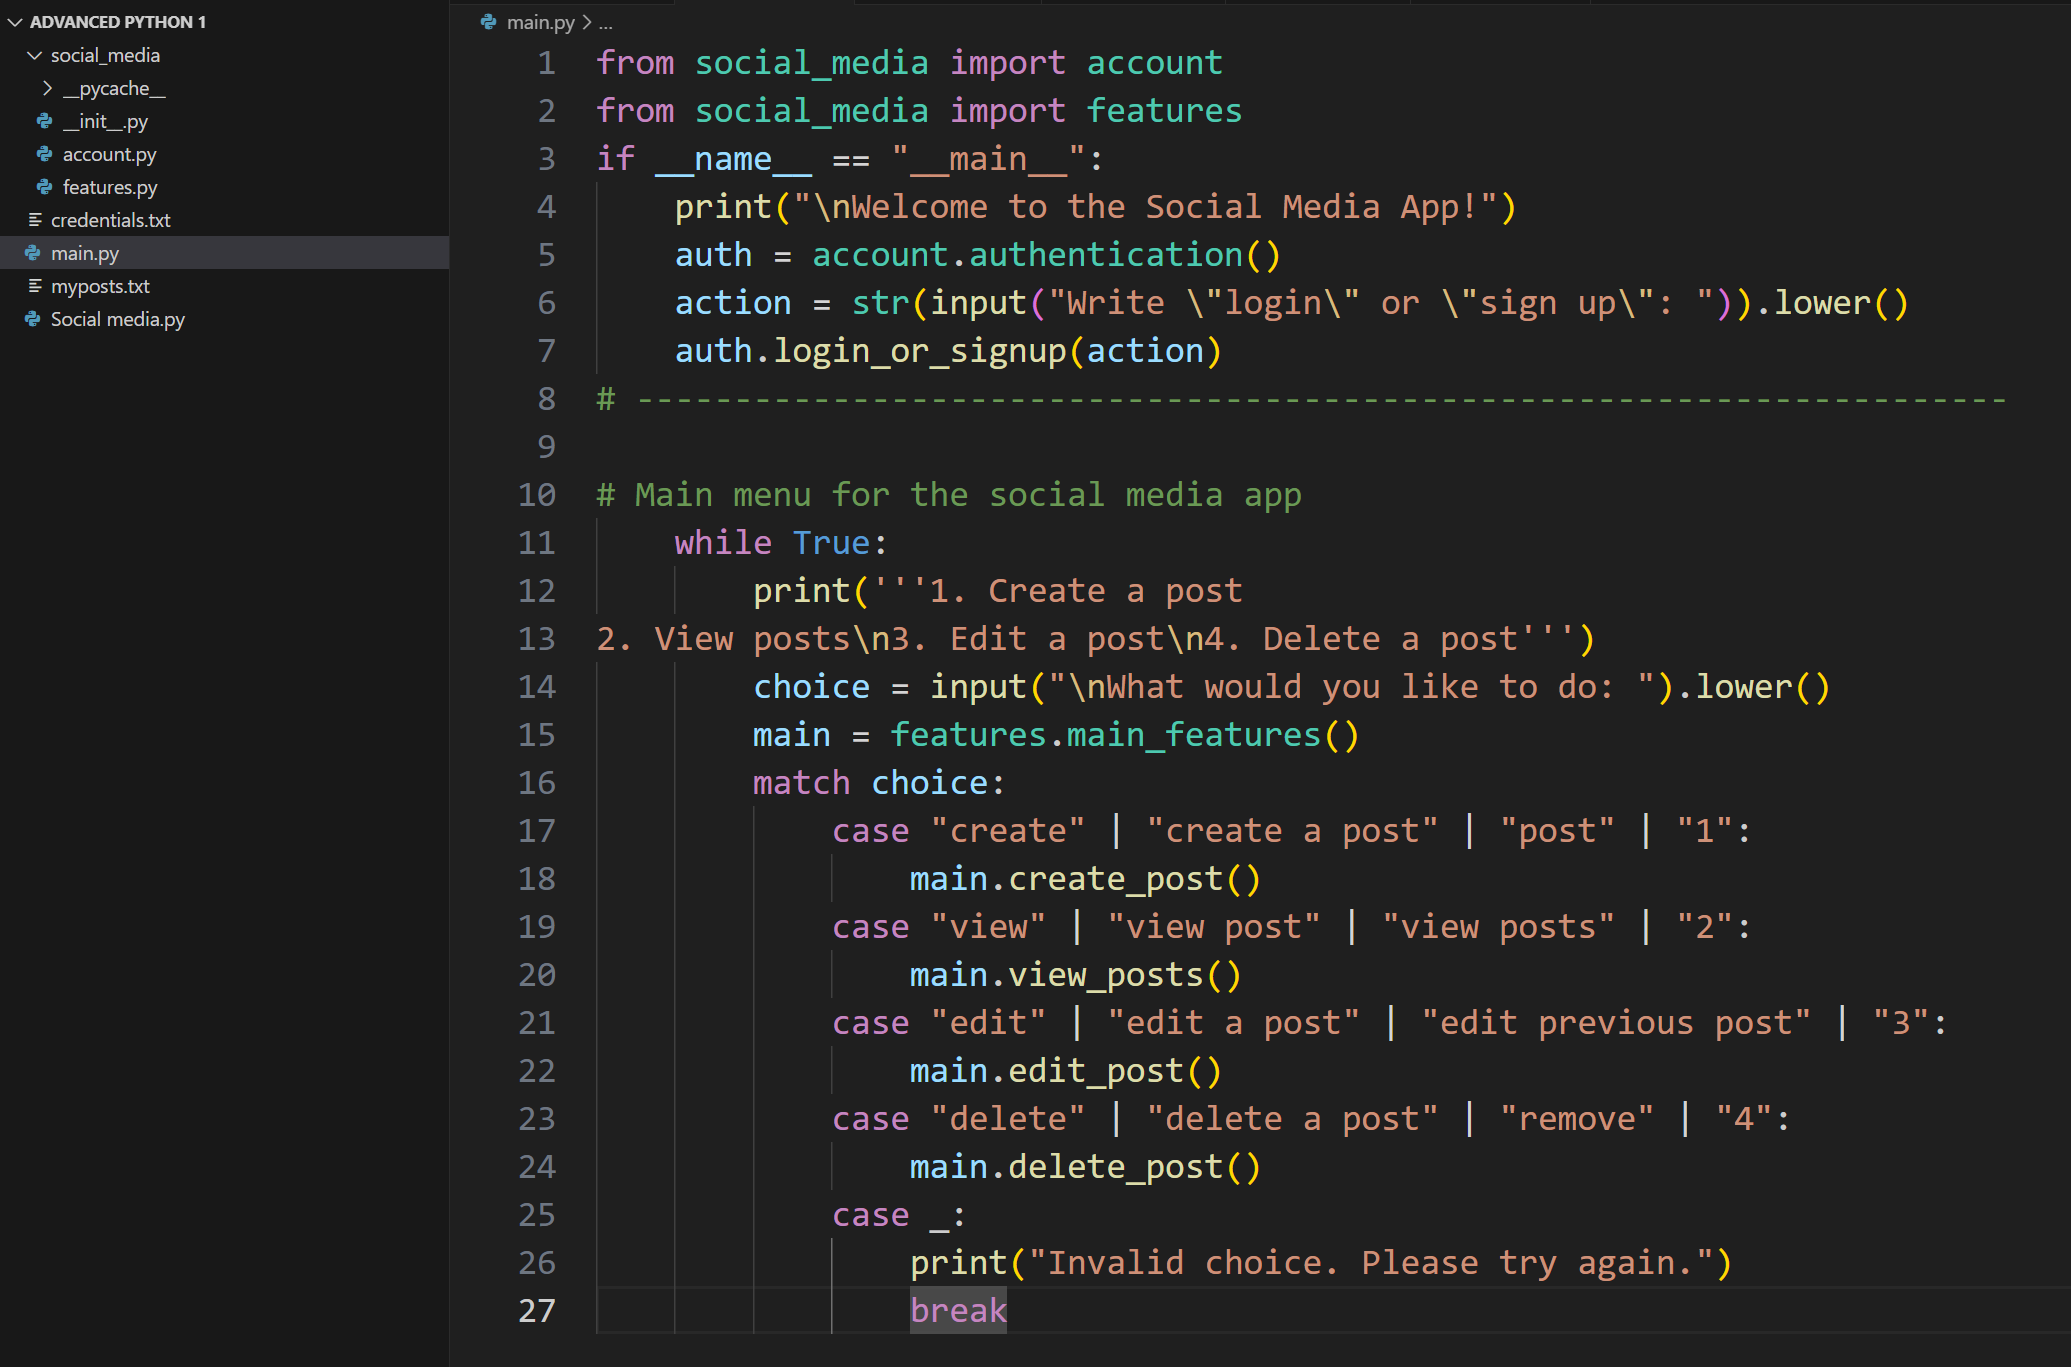
Task: Click the text file icon beside myposts.txt
Action: 35,286
